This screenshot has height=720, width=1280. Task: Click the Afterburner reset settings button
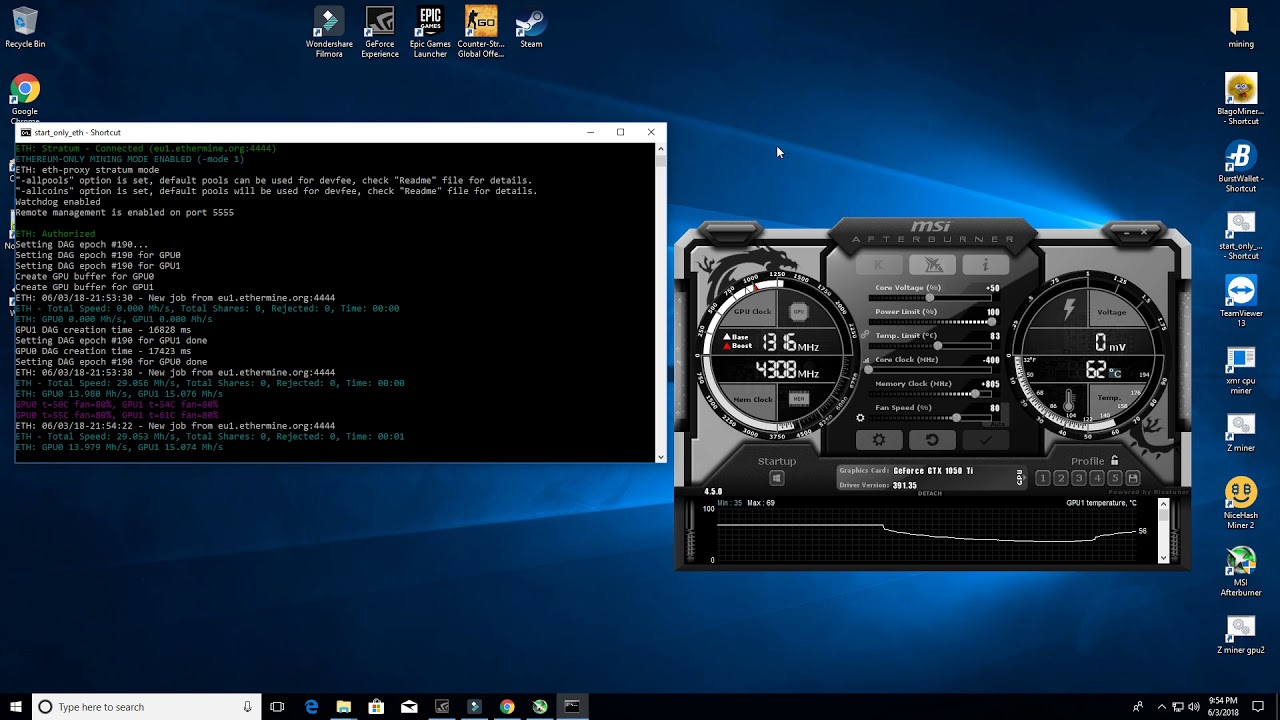point(932,440)
